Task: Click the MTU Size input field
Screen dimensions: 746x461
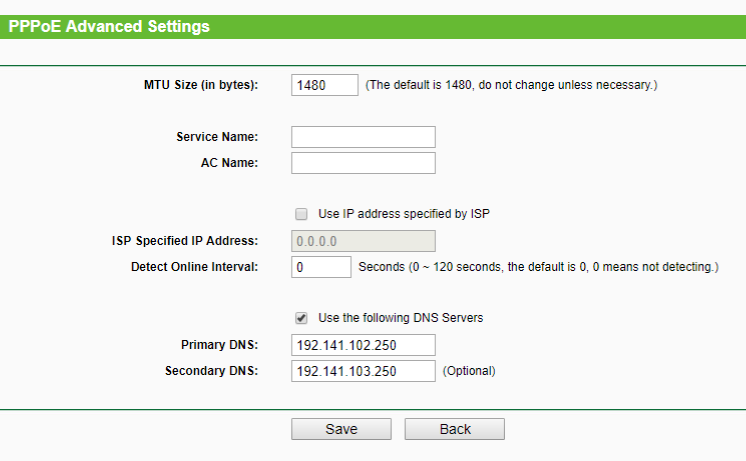Action: (324, 85)
